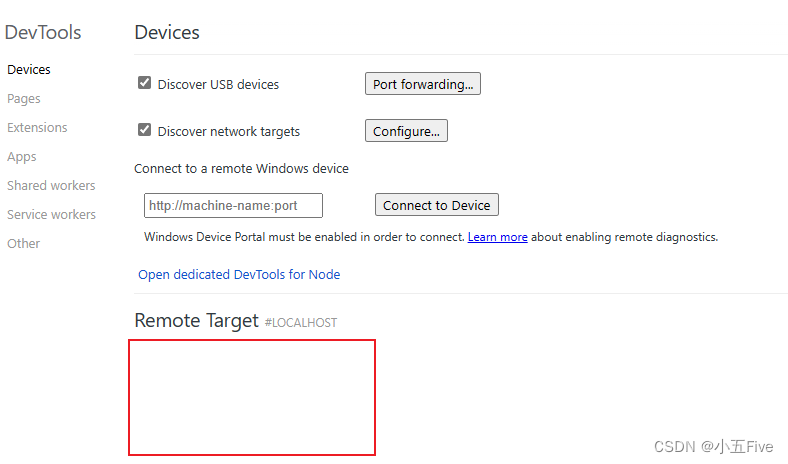
Task: Focus the machine-name:port address field
Action: pos(233,205)
